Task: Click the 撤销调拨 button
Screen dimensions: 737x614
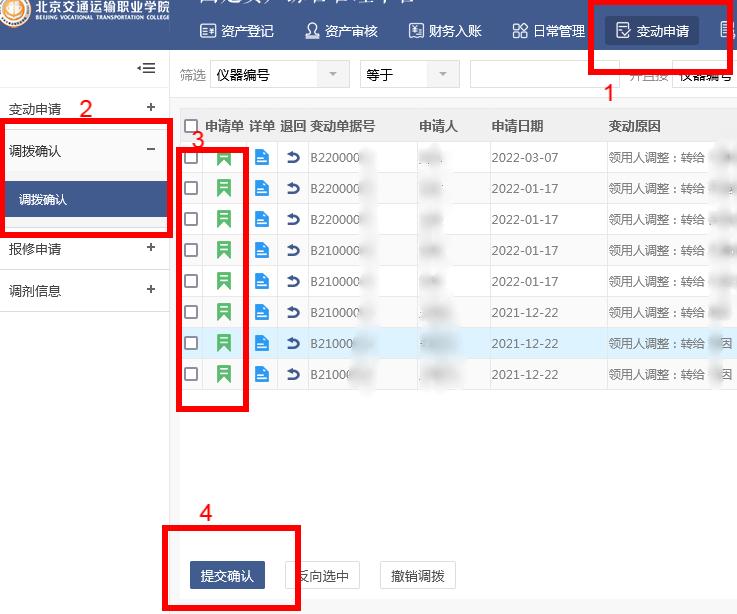Action: pyautogui.click(x=418, y=576)
